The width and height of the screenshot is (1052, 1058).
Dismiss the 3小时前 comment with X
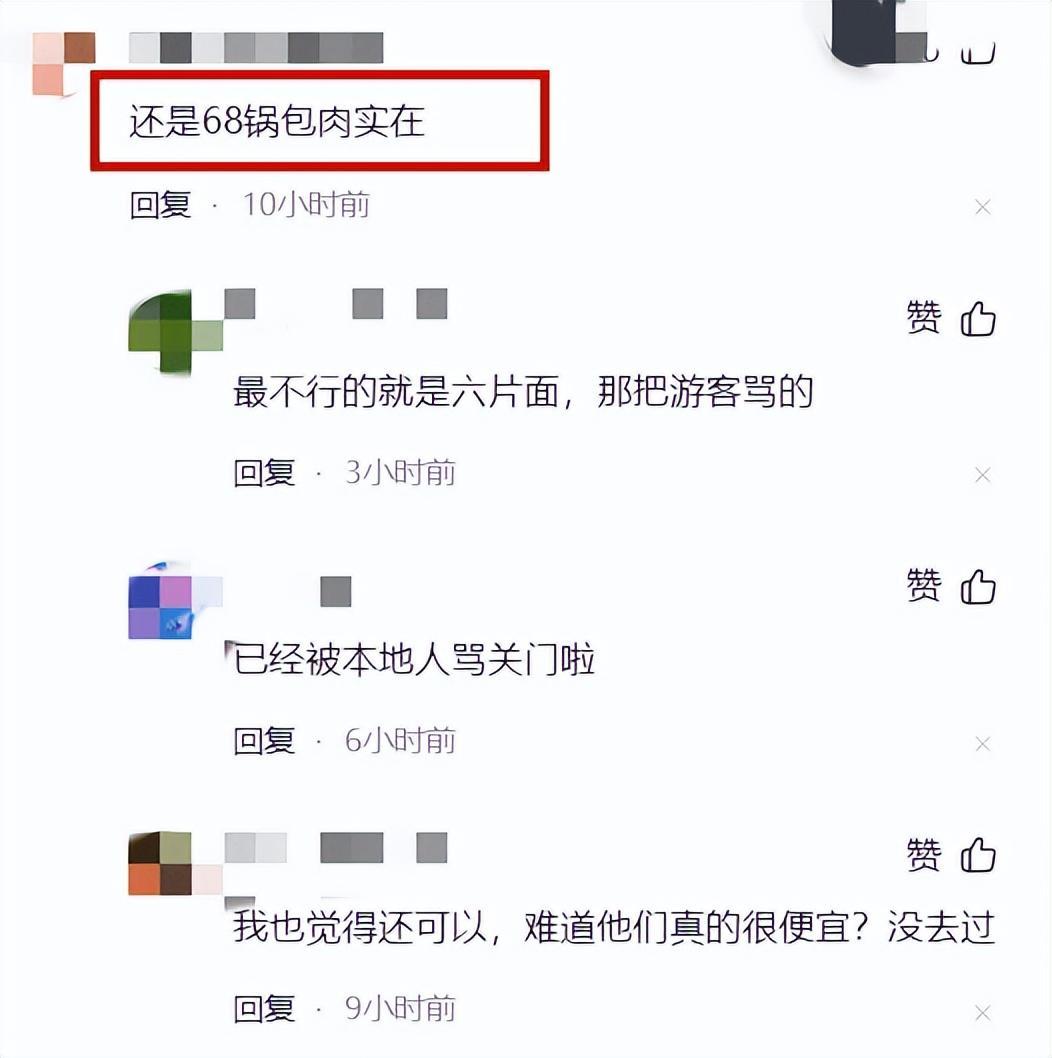click(982, 475)
